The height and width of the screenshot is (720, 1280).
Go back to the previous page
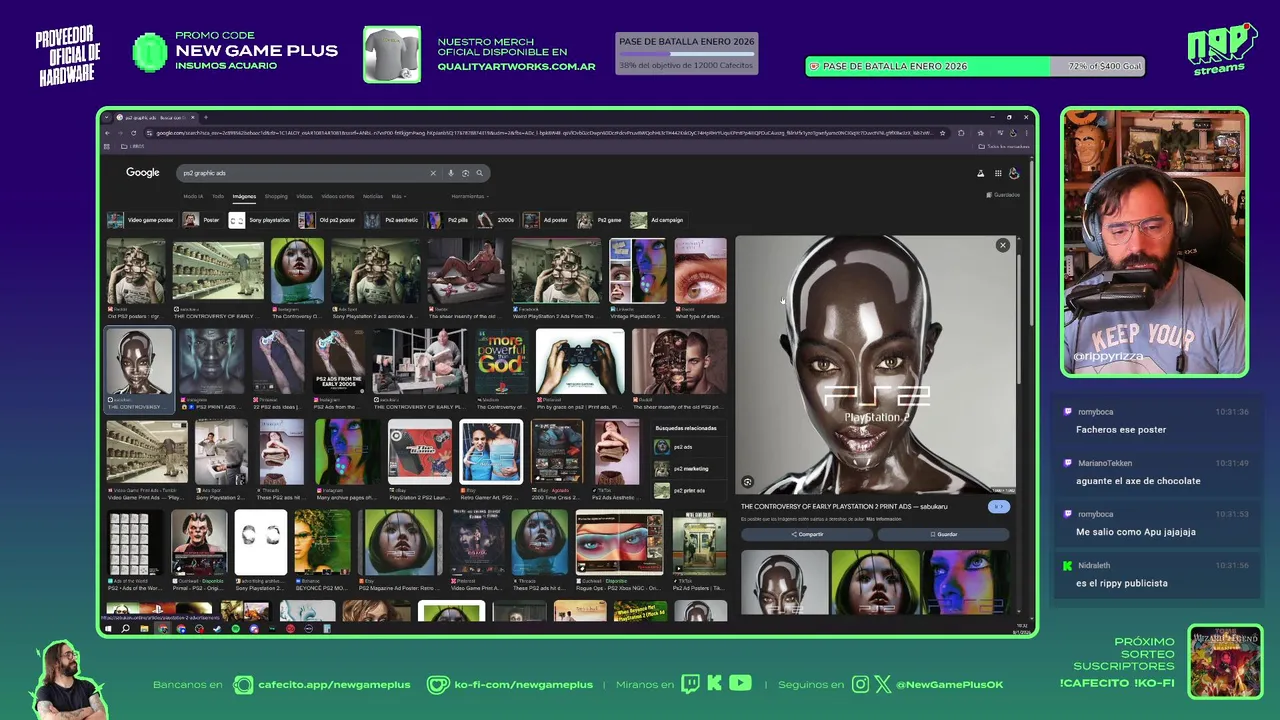point(108,132)
